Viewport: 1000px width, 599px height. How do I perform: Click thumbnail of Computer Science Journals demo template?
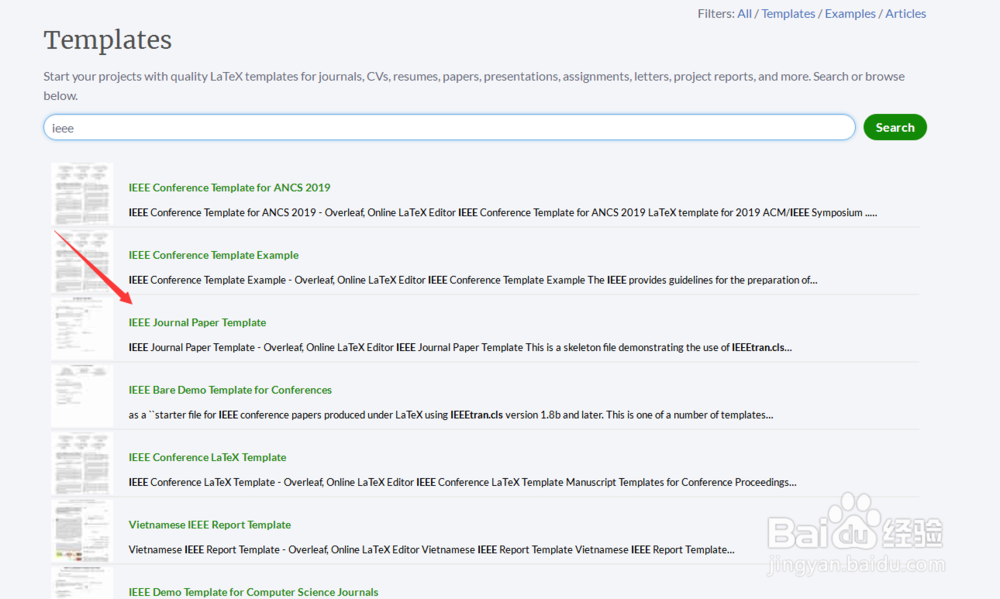pyautogui.click(x=82, y=583)
